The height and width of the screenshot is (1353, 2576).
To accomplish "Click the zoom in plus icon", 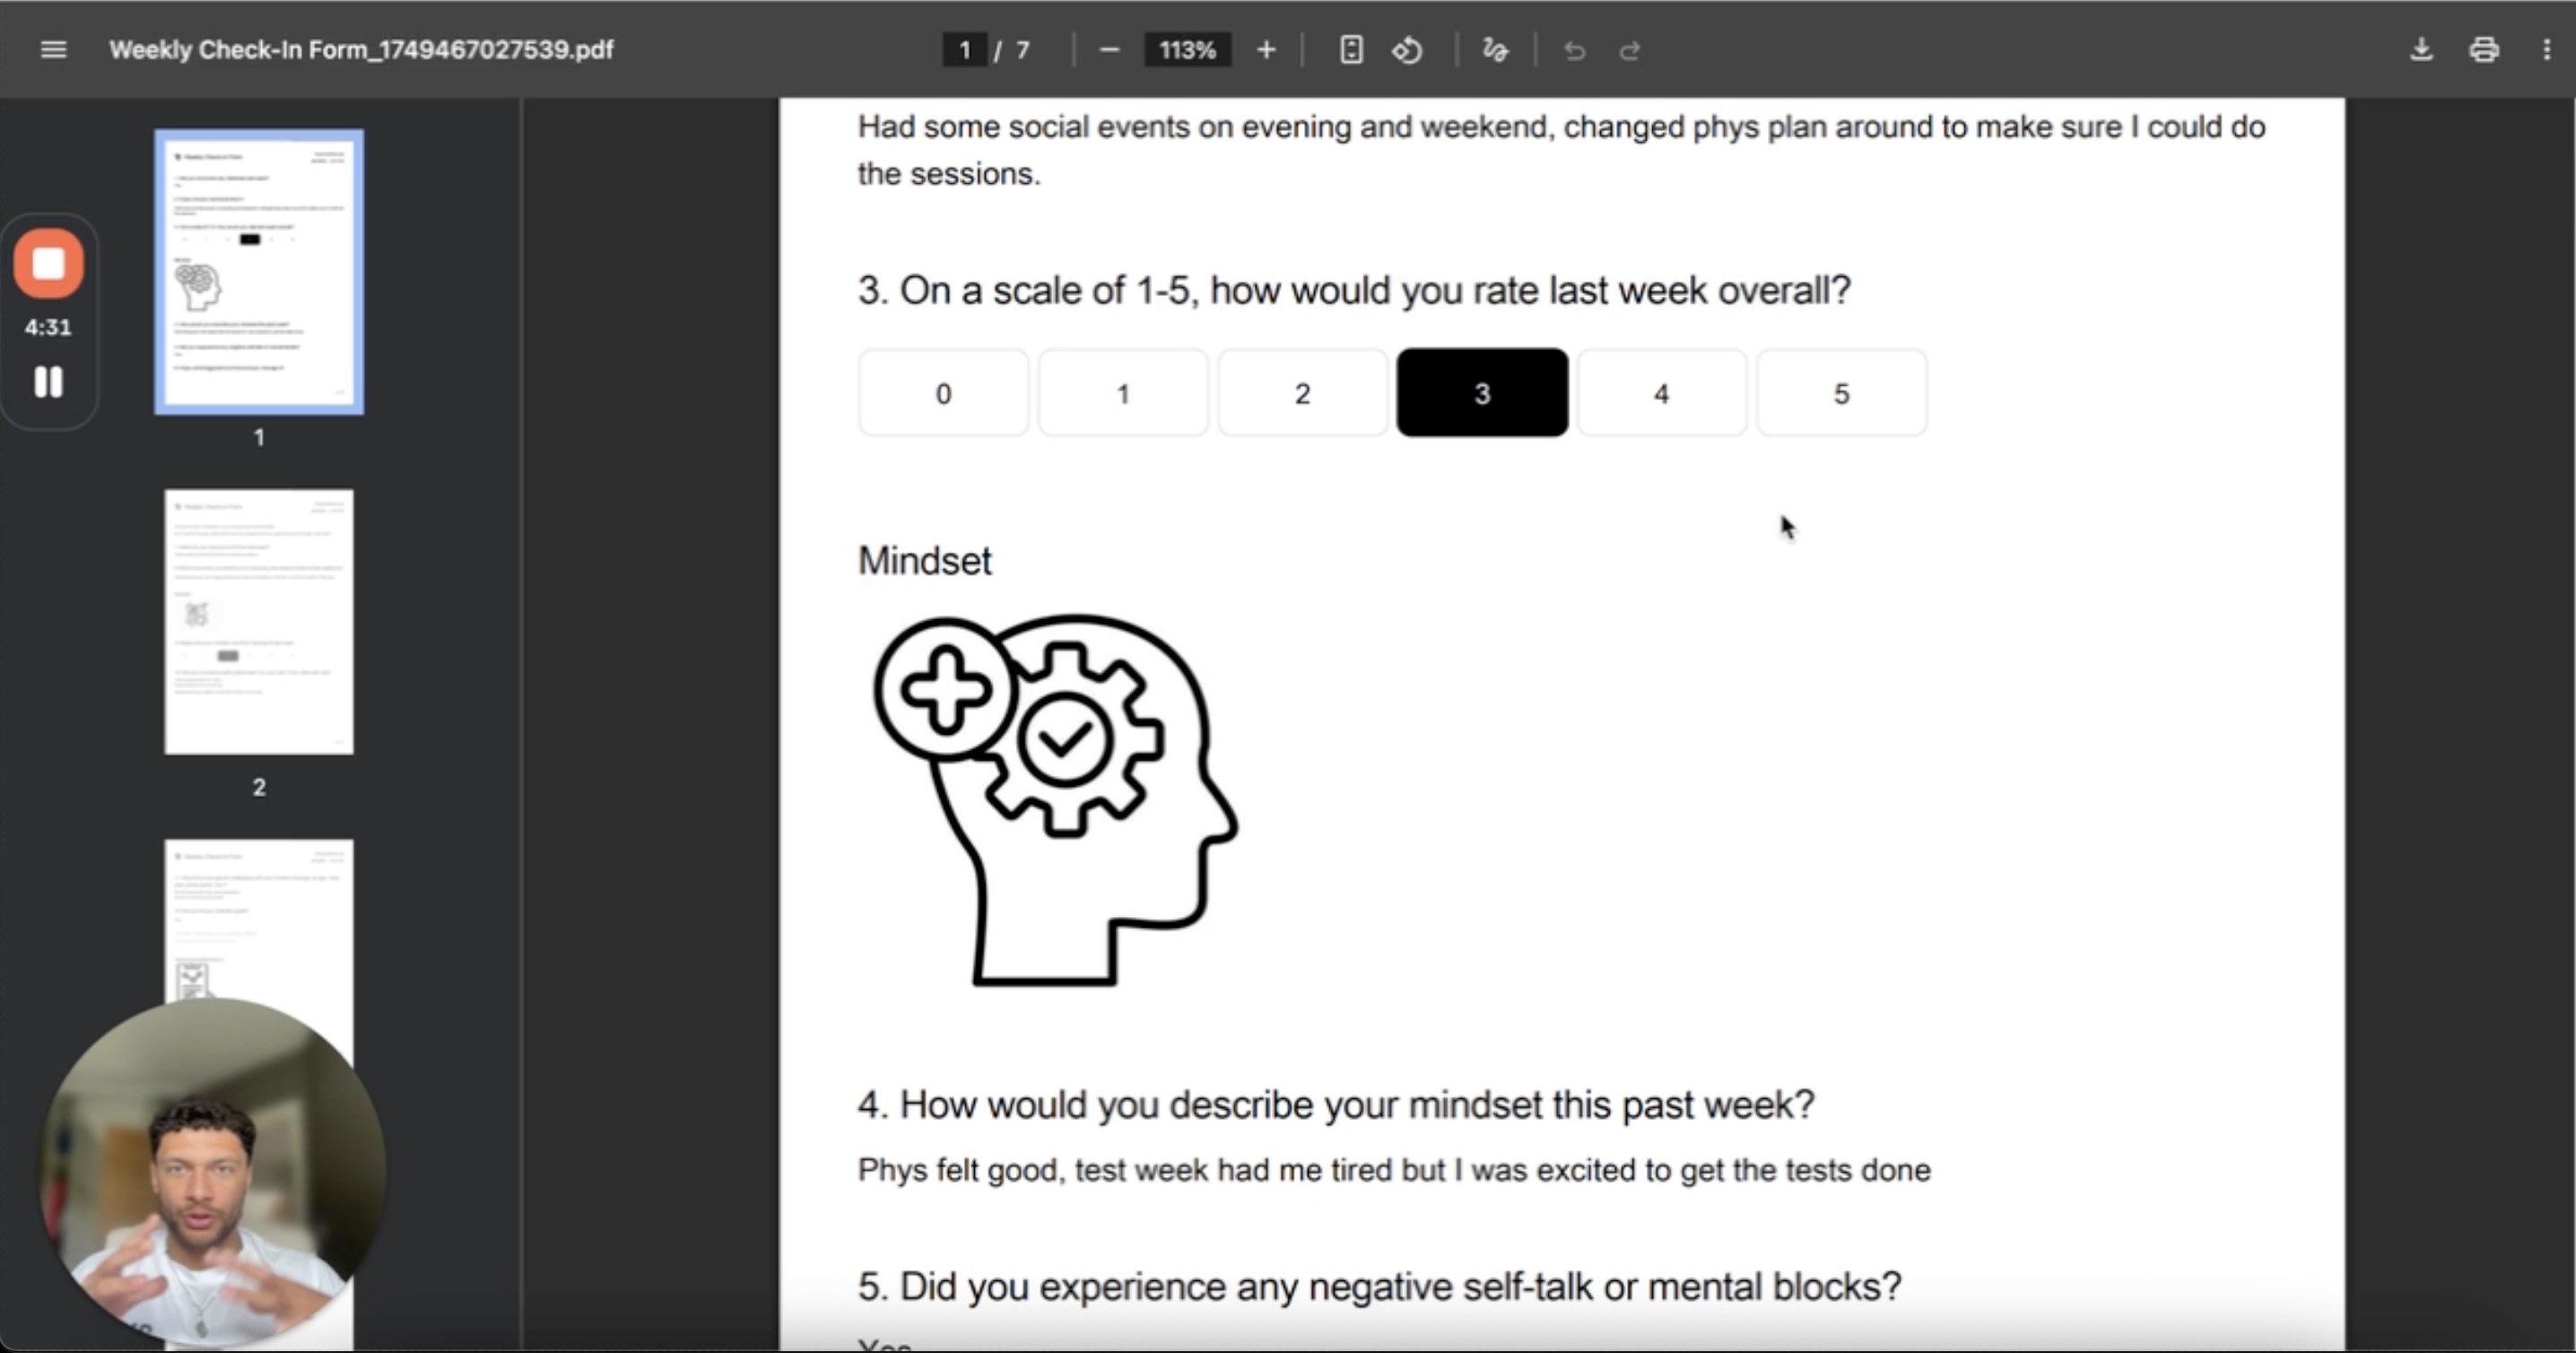I will pos(1266,50).
